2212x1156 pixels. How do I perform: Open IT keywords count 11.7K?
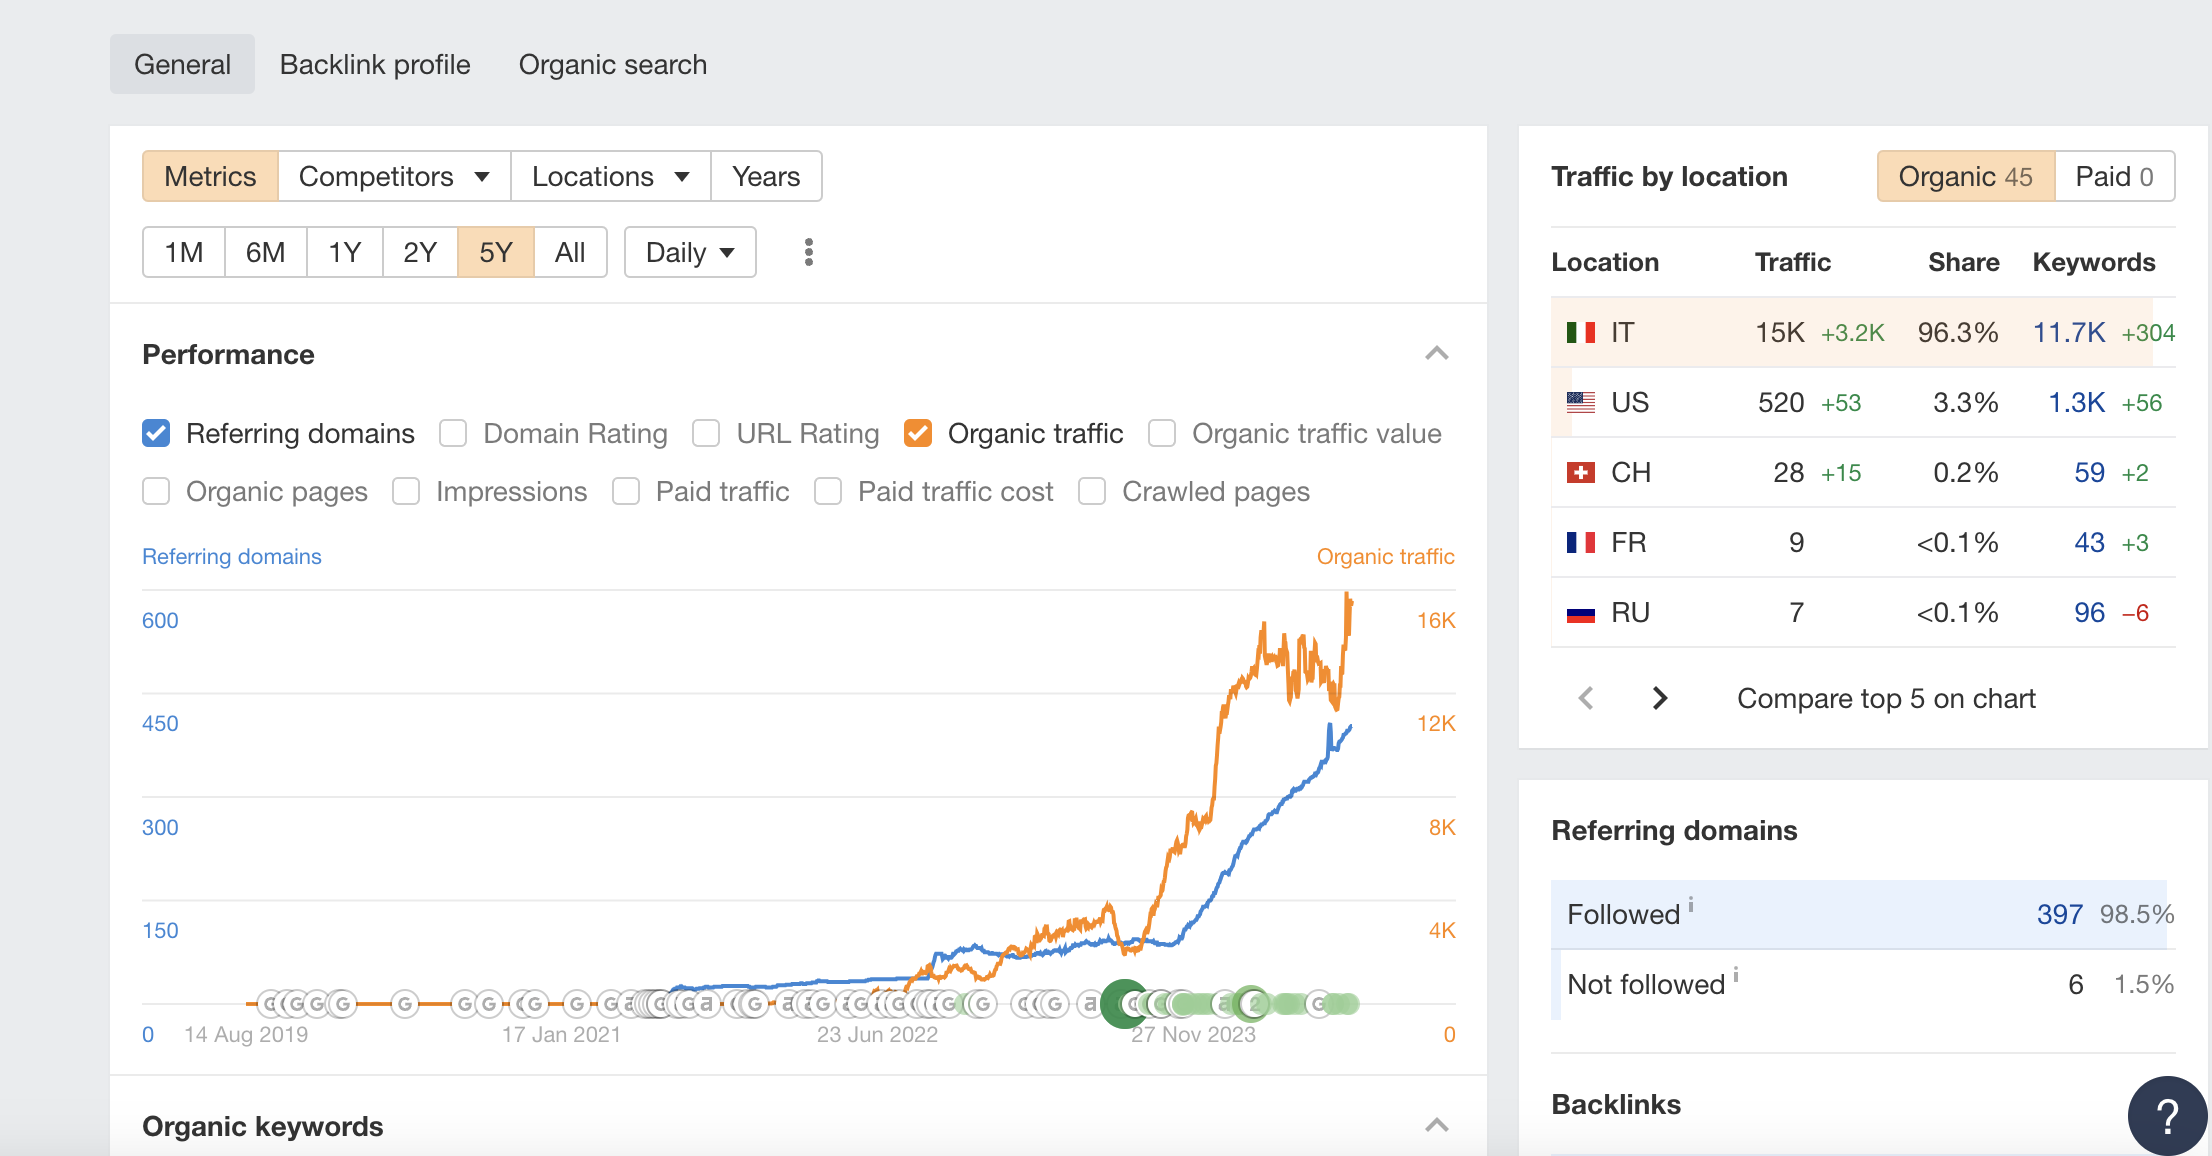(2069, 332)
